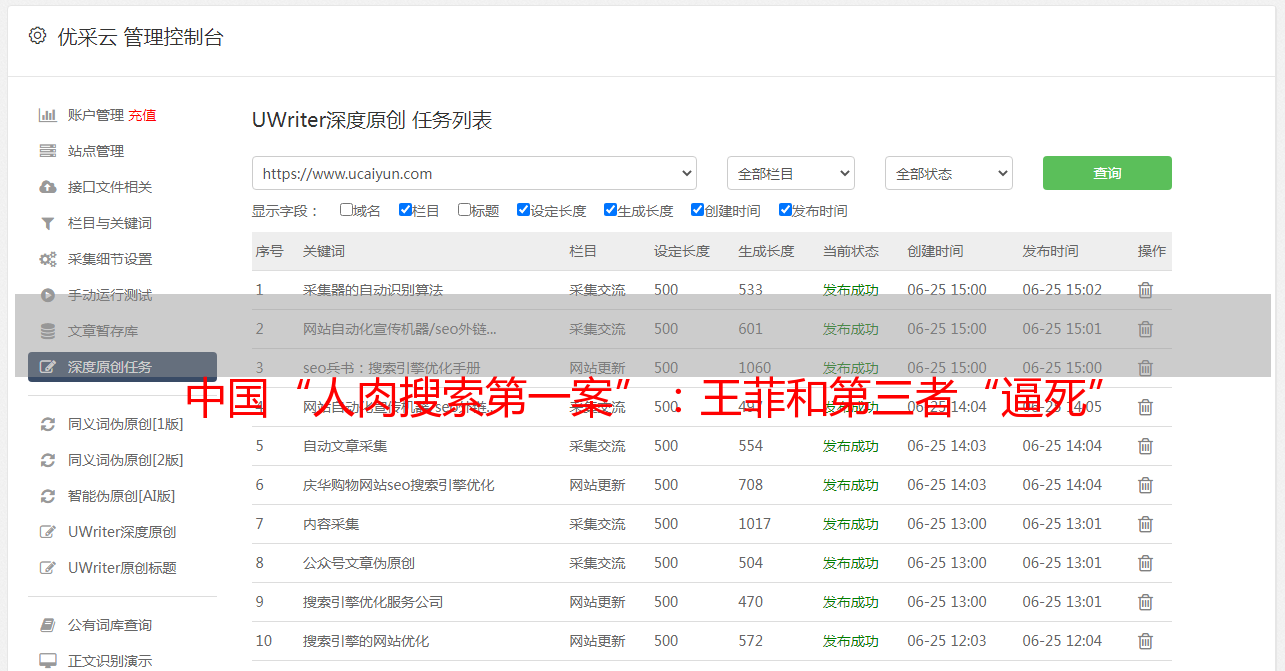The image size is (1285, 671).
Task: Click the 公有词库查询 book icon
Action: point(47,625)
